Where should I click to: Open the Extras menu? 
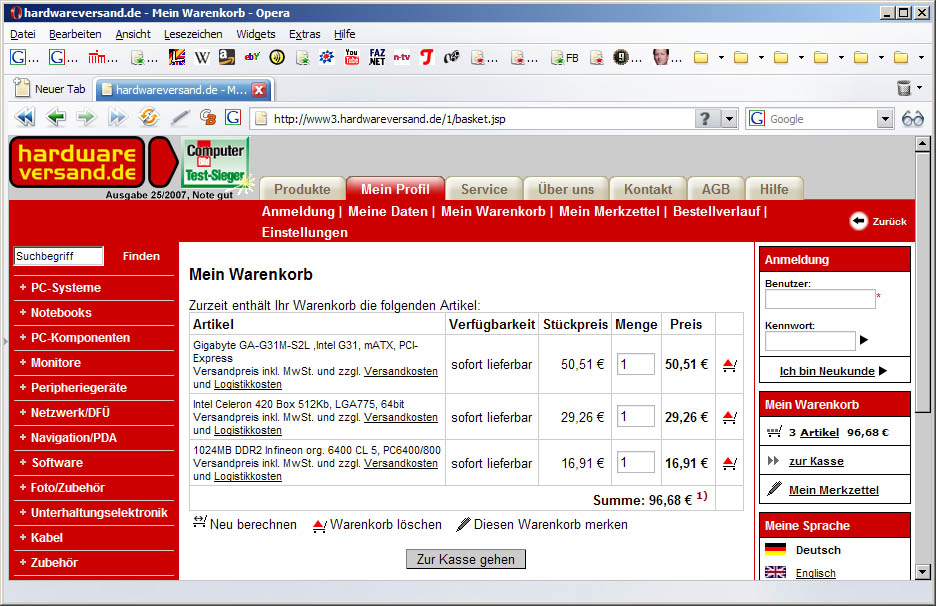pos(304,34)
